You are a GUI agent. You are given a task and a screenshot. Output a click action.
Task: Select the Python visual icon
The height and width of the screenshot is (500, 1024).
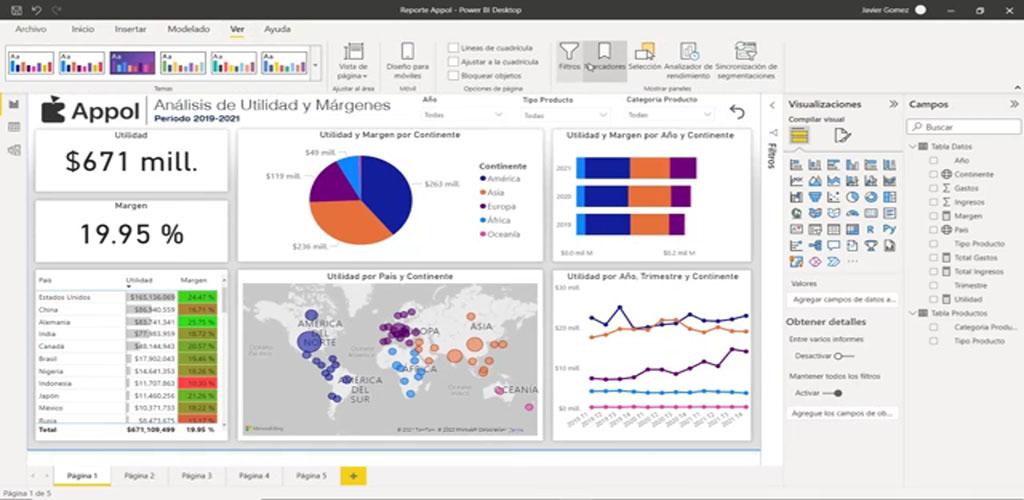click(889, 229)
